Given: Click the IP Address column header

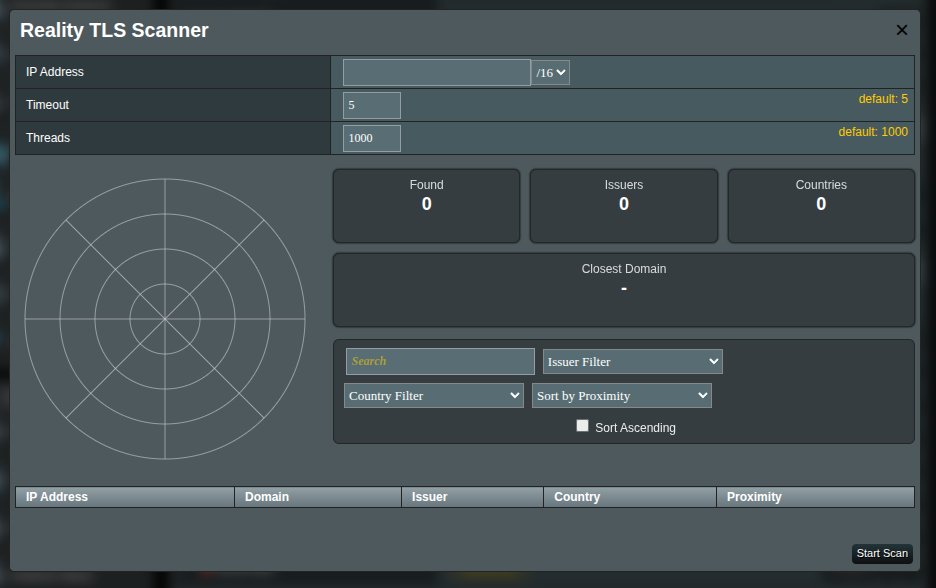Looking at the screenshot, I should click(x=125, y=497).
